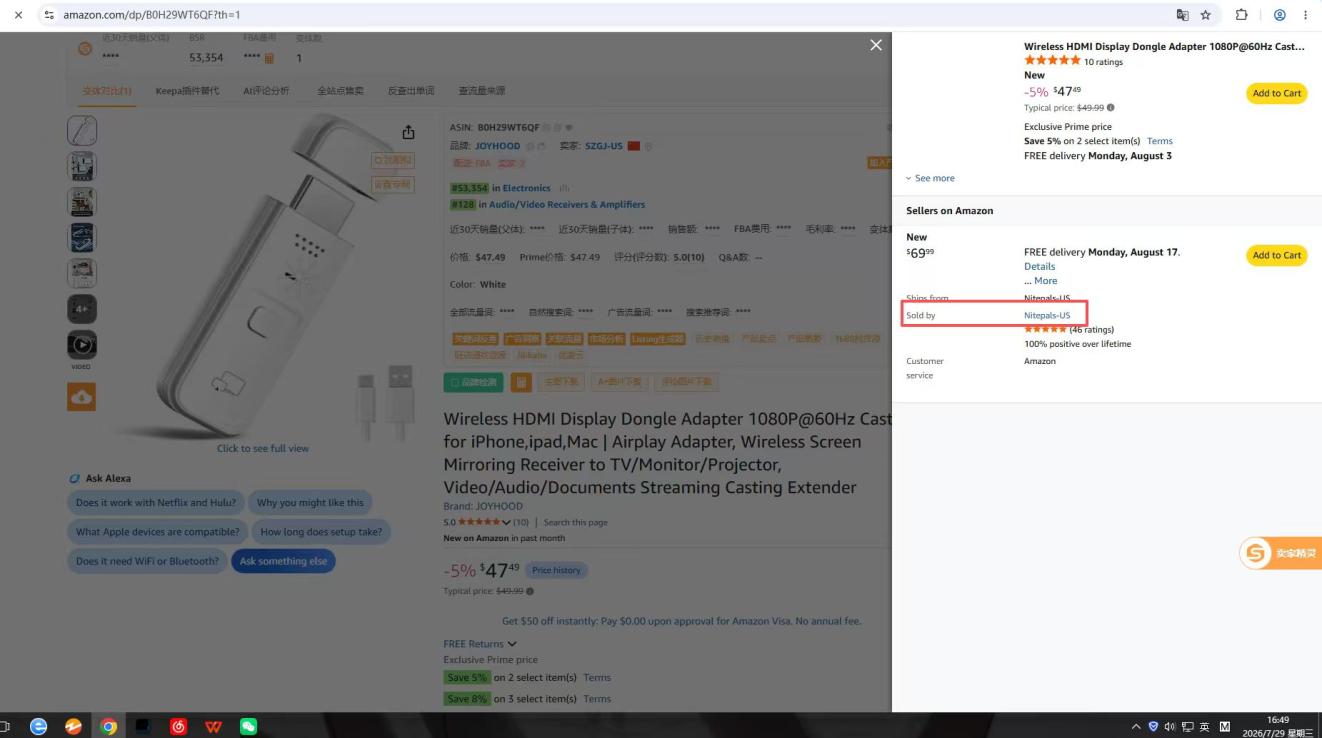This screenshot has width=1322, height=738.
Task: Select the second product thumbnail
Action: click(x=82, y=166)
